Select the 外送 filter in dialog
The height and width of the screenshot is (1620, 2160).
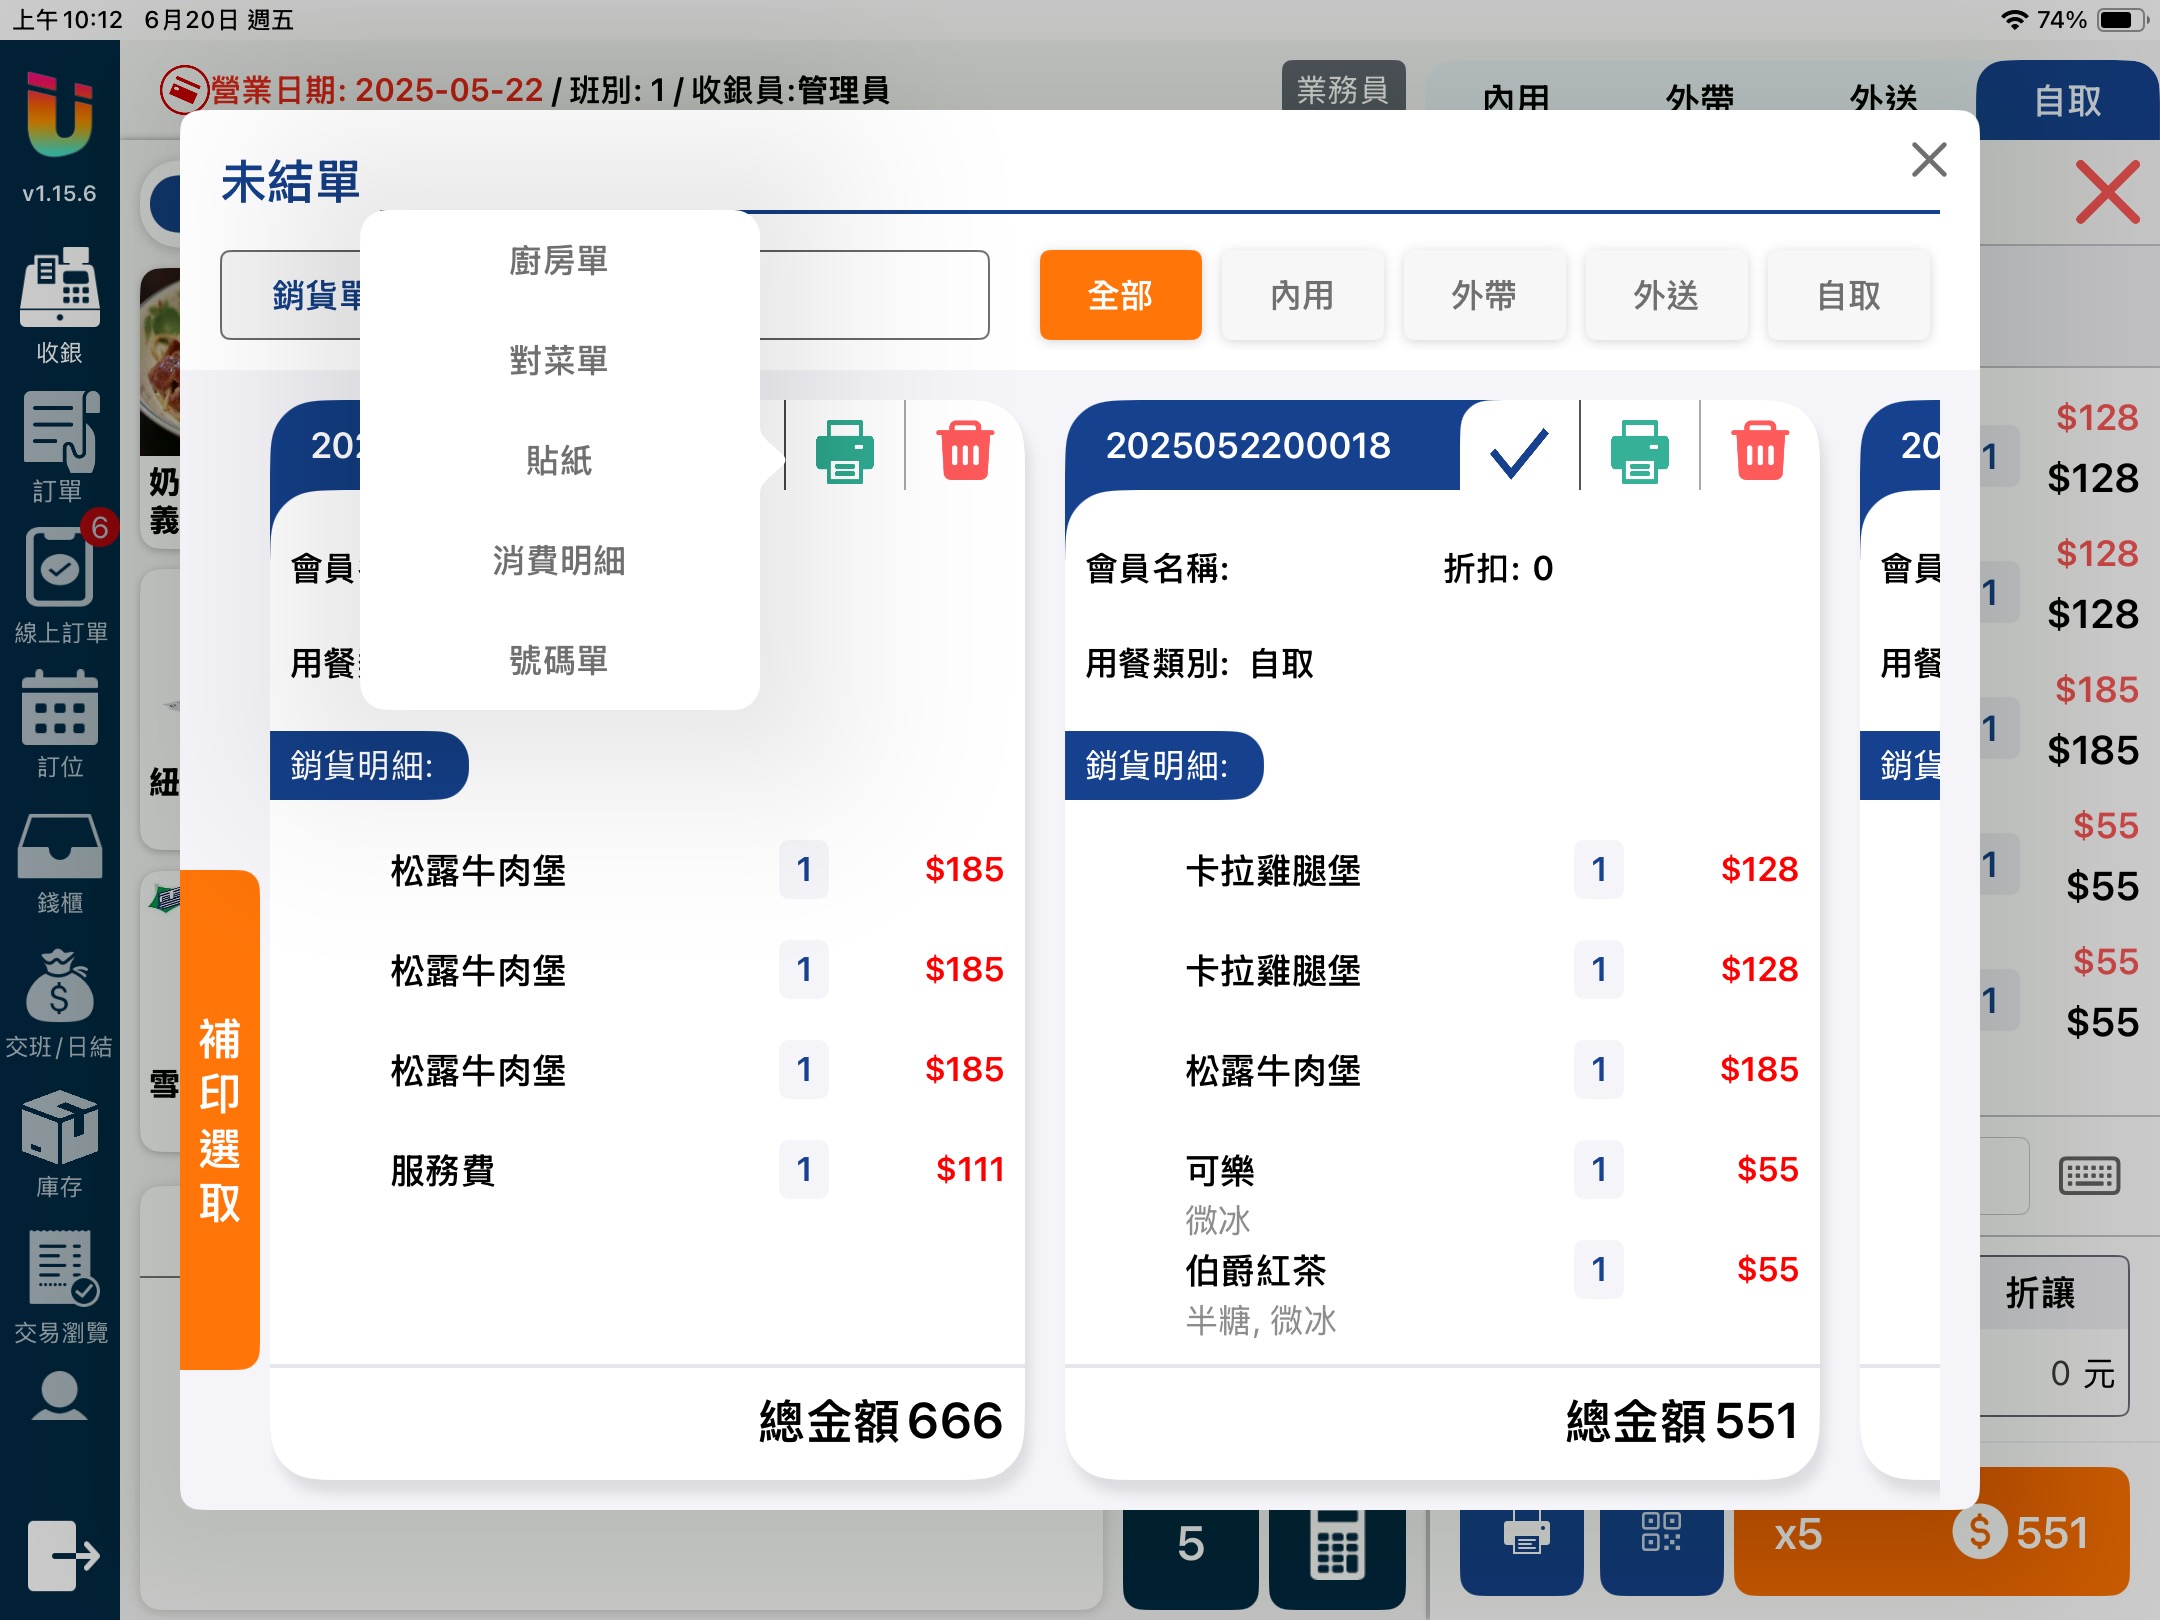point(1666,295)
